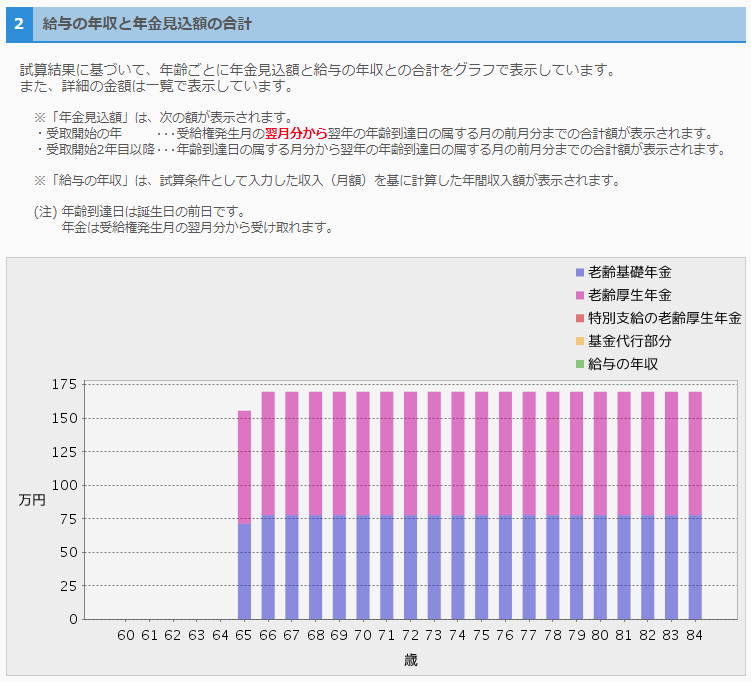Click the age 65 bar's pink segment
The height and width of the screenshot is (682, 751).
click(x=244, y=467)
